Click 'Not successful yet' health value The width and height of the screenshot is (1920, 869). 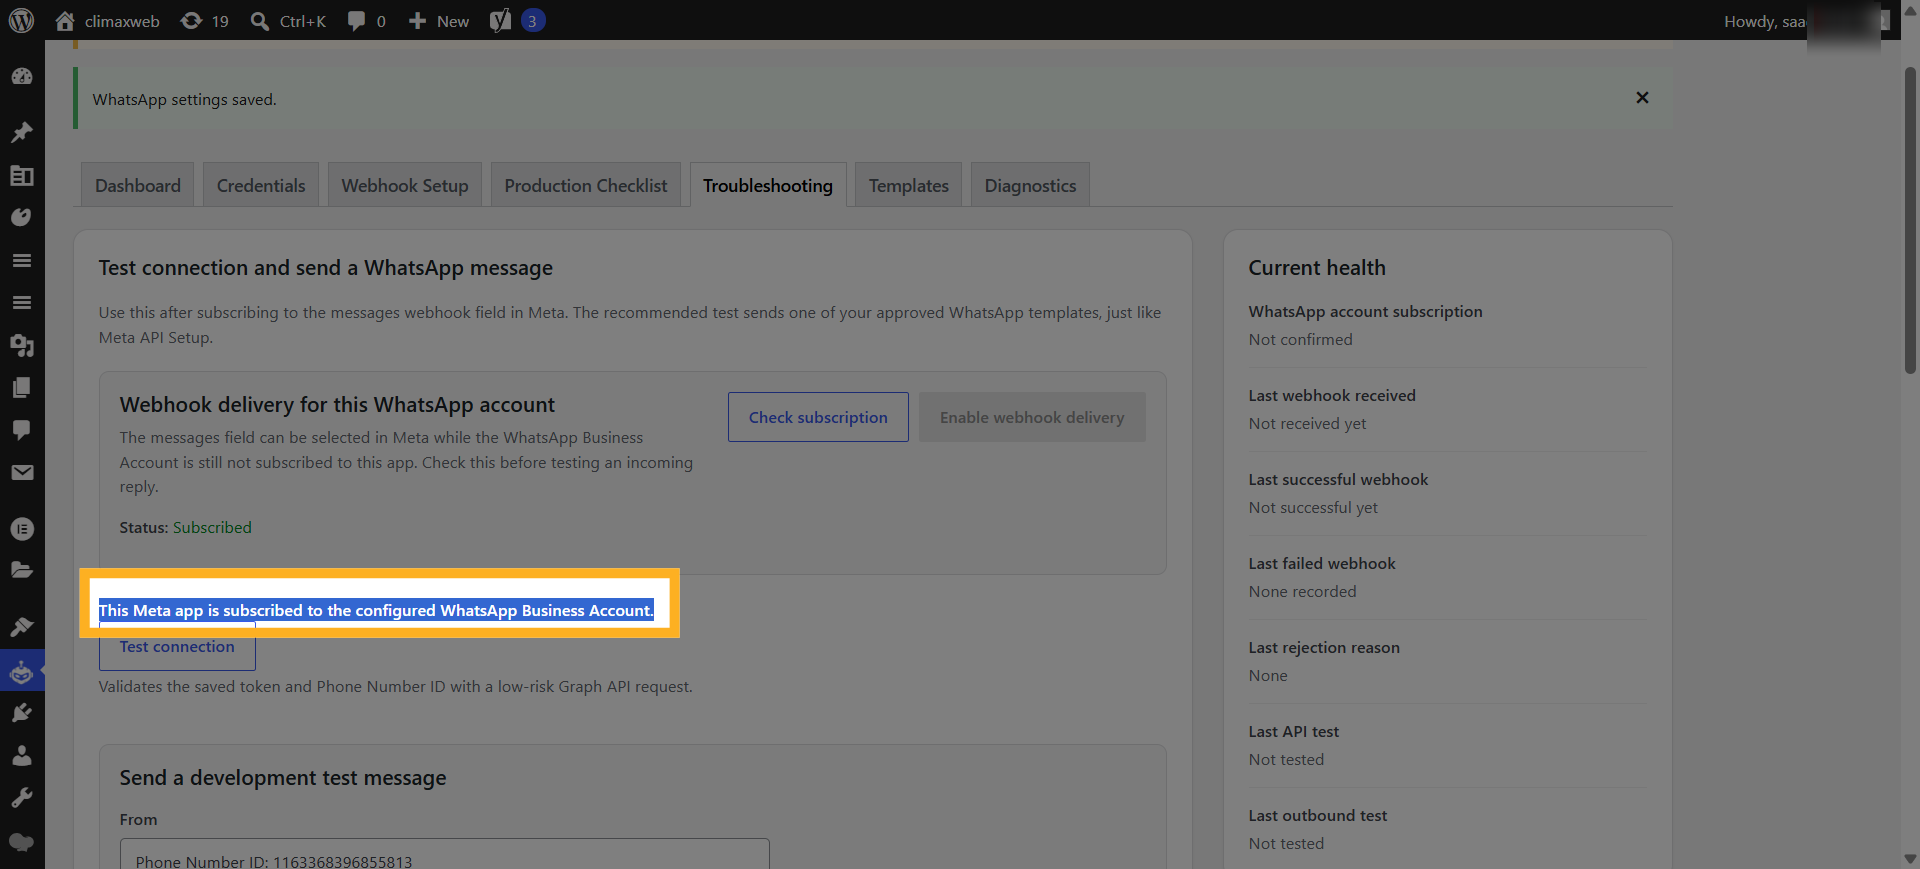[x=1313, y=507]
